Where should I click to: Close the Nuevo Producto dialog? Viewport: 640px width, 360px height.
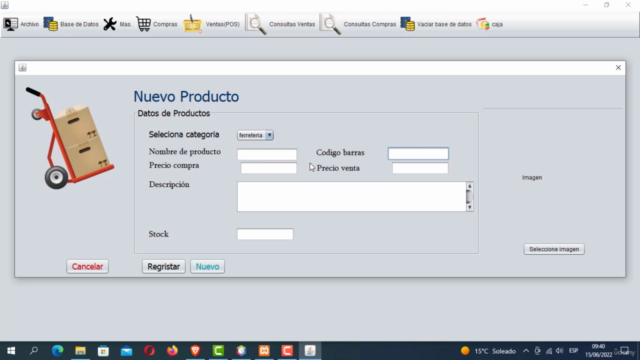tap(618, 68)
